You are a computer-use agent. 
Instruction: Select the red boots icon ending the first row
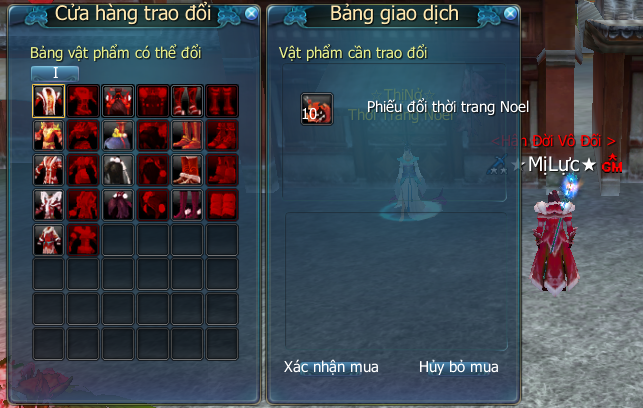(x=222, y=101)
